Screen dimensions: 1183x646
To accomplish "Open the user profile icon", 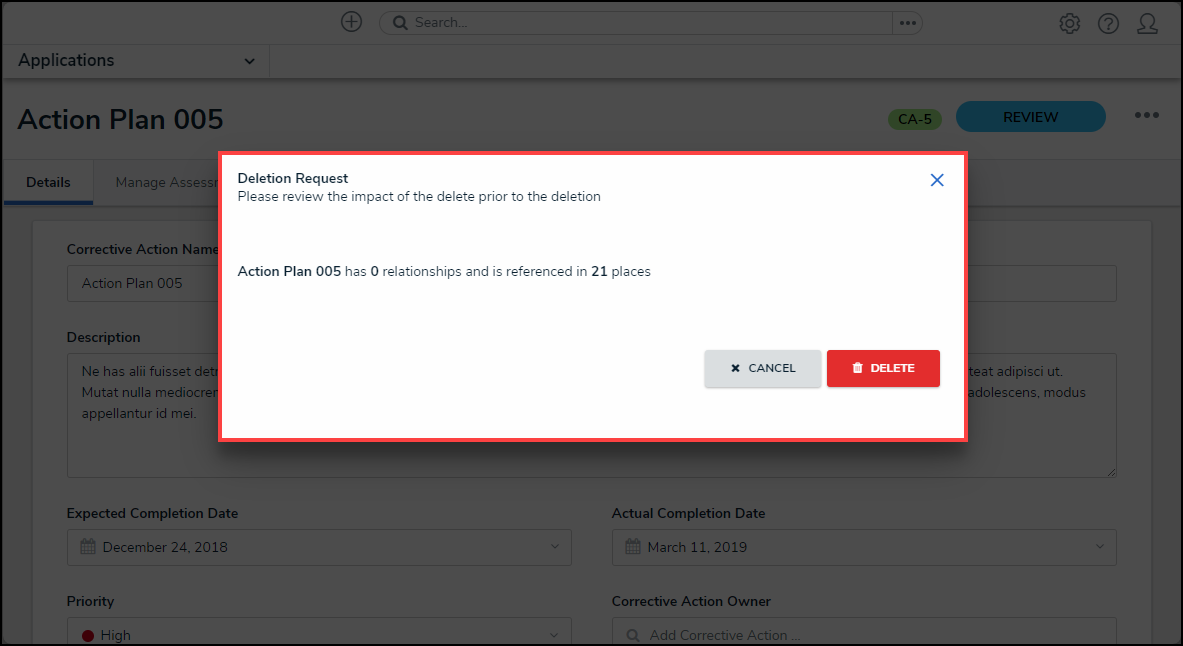I will click(x=1147, y=24).
